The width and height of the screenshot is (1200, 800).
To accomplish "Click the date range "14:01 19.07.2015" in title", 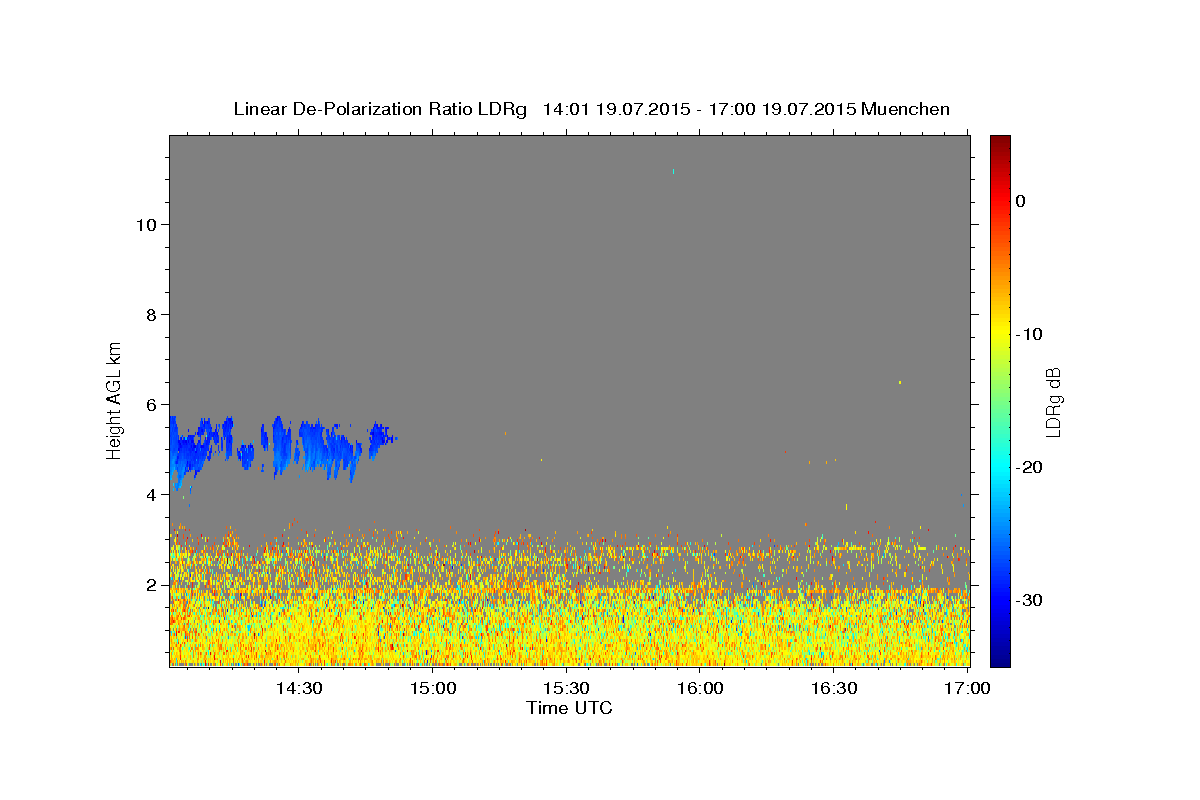I will coord(614,109).
